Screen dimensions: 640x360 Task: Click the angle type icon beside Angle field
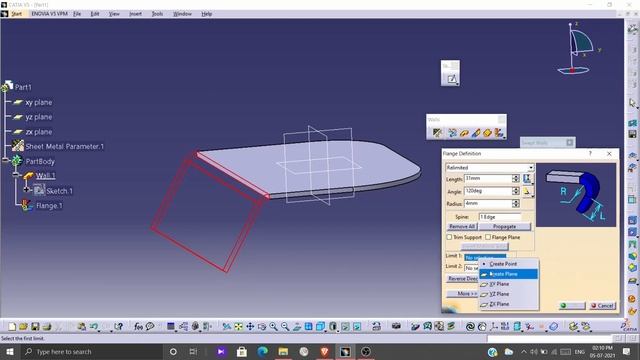pyautogui.click(x=527, y=191)
